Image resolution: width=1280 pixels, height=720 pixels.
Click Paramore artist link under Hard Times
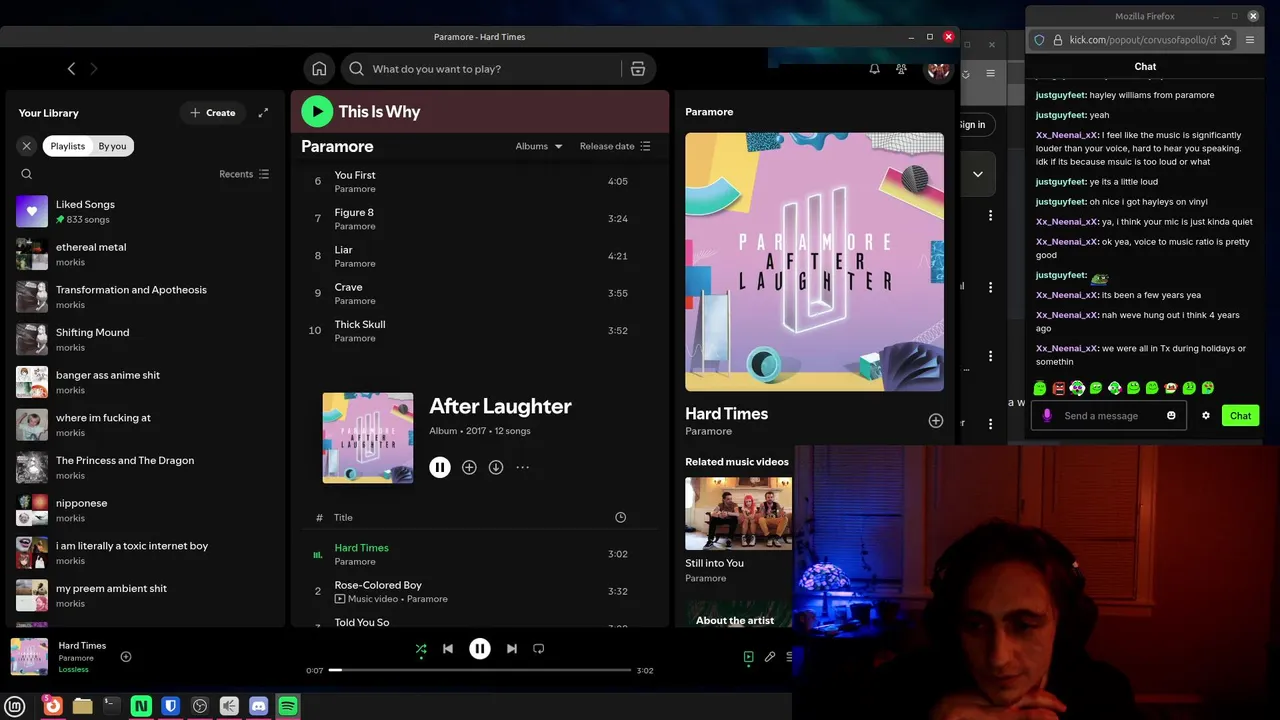click(708, 431)
